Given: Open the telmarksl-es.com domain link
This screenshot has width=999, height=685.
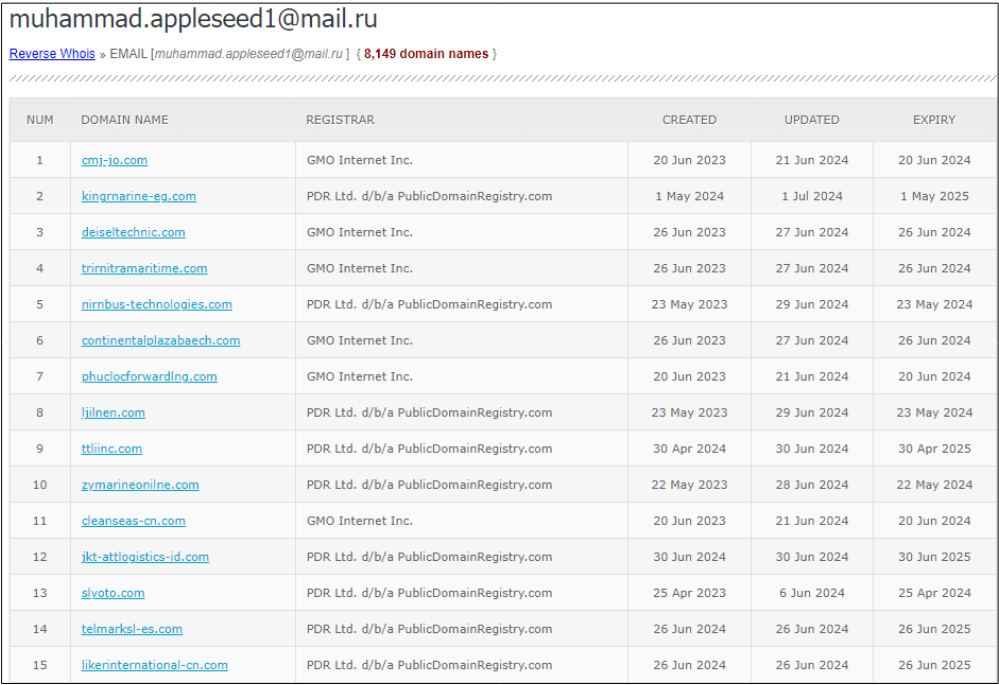Looking at the screenshot, I should 132,629.
